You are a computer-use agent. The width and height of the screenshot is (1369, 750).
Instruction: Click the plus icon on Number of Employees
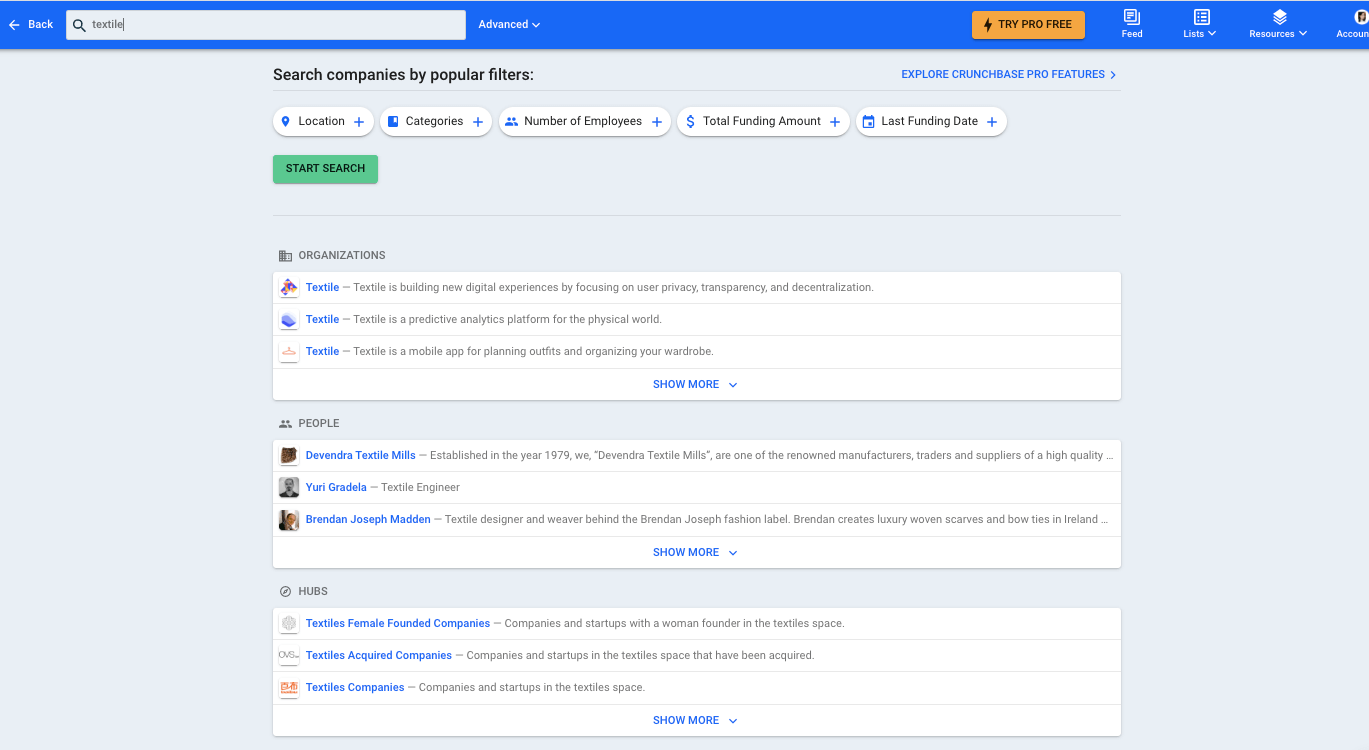point(657,122)
